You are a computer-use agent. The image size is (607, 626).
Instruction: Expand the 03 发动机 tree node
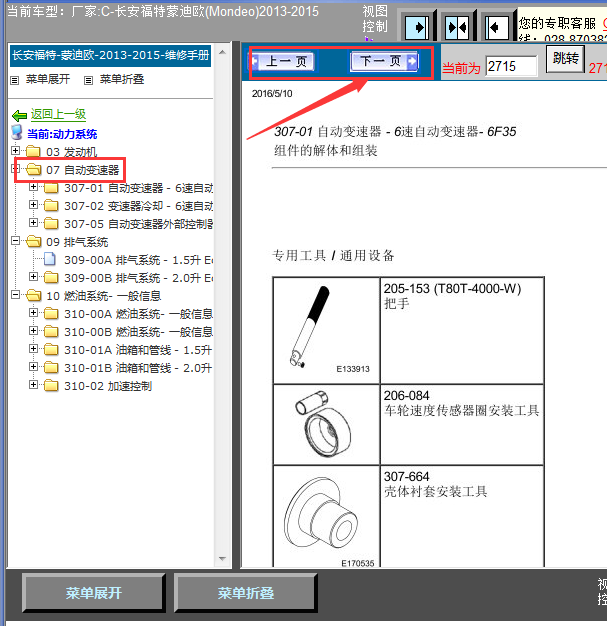click(15, 151)
